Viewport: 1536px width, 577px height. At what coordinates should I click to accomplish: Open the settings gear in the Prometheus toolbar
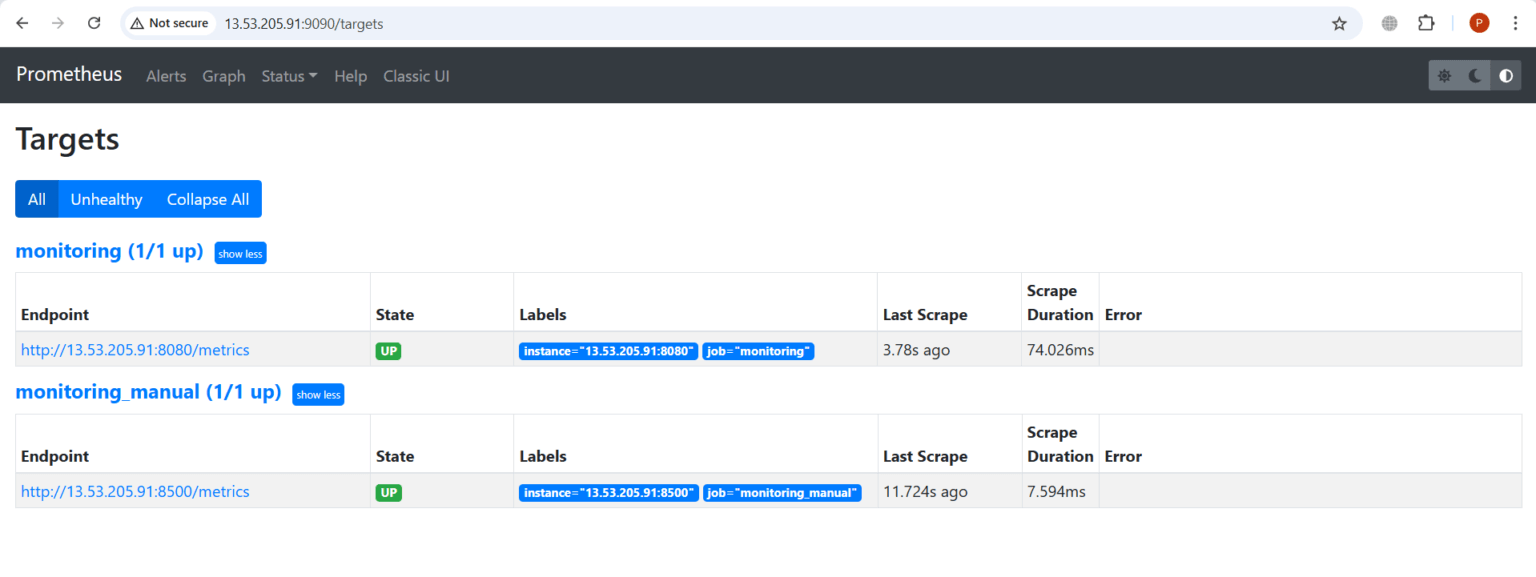[x=1444, y=75]
